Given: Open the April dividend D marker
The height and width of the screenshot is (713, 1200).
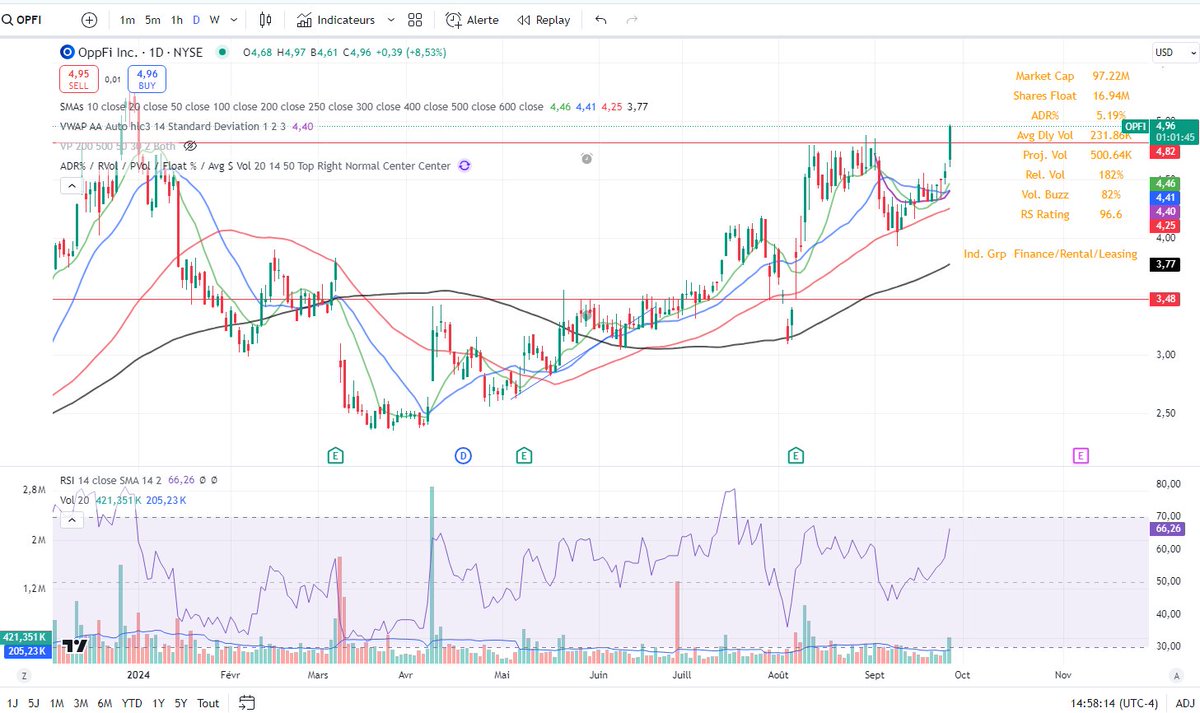Looking at the screenshot, I should 463,456.
